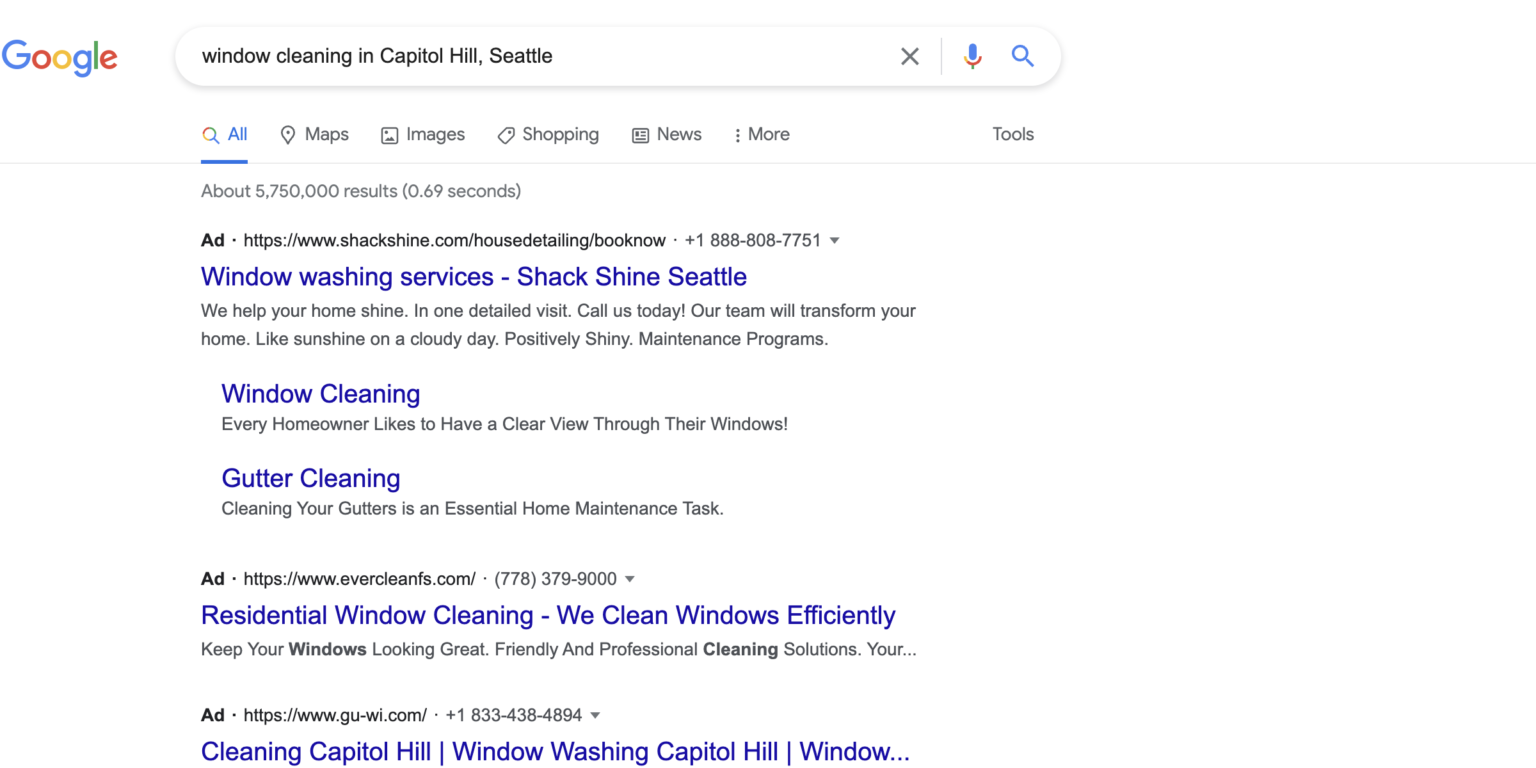Switch to the All results tab
The width and height of the screenshot is (1536, 768).
point(225,133)
